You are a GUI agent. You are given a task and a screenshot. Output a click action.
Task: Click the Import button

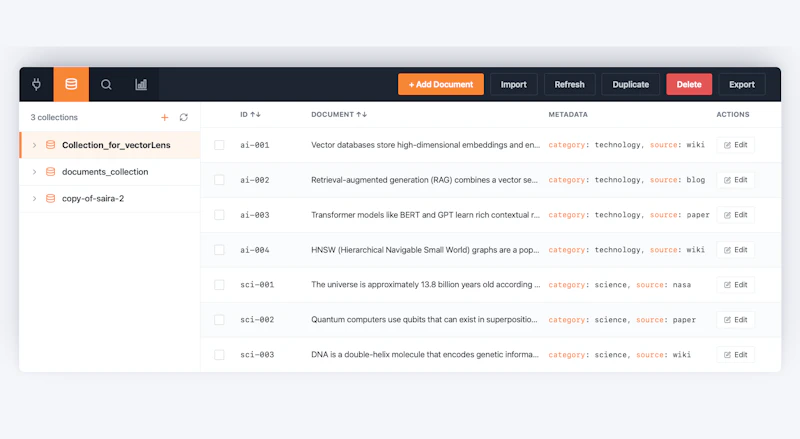click(x=514, y=84)
